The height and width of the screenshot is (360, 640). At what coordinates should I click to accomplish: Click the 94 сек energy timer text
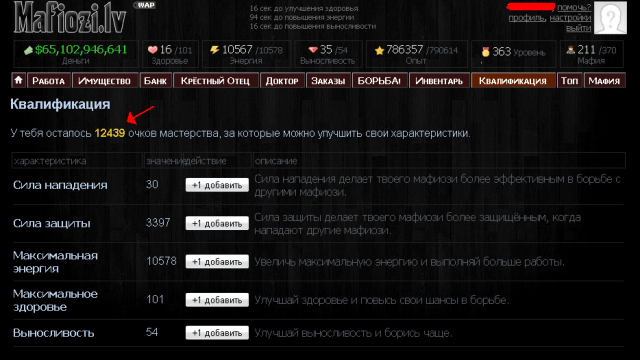coord(302,17)
